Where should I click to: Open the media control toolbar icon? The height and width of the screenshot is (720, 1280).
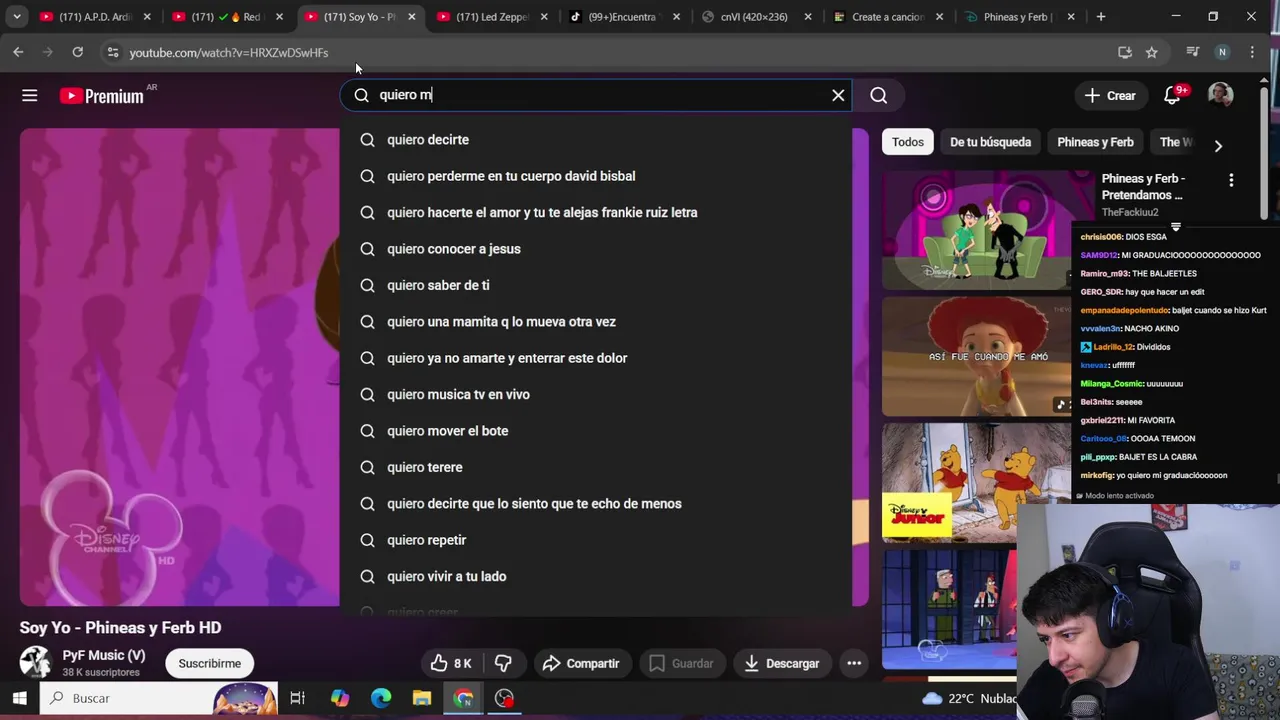[1192, 52]
